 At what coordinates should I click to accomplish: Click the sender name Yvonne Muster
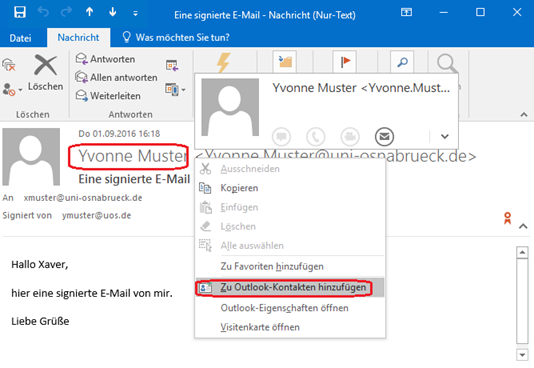click(132, 156)
